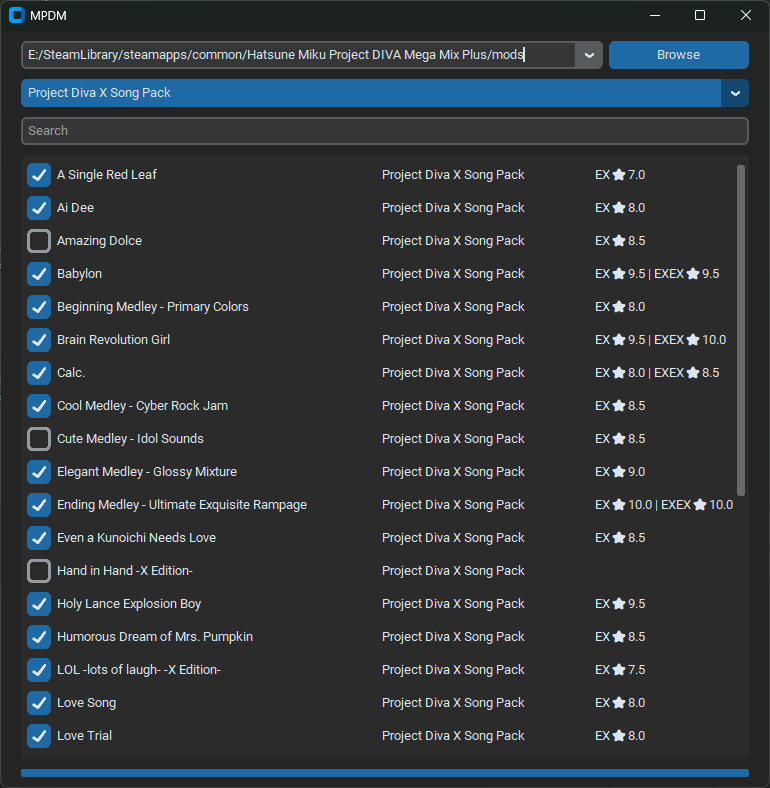The image size is (770, 788).
Task: Open the mods path dropdown arrow
Action: click(x=589, y=55)
